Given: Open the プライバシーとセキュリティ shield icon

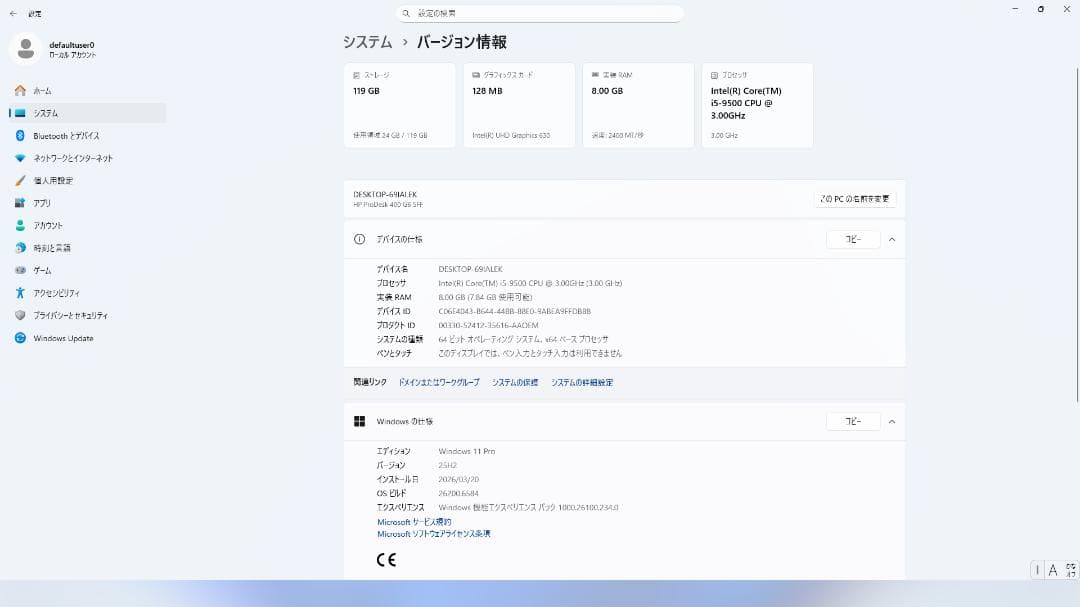Looking at the screenshot, I should click(20, 315).
